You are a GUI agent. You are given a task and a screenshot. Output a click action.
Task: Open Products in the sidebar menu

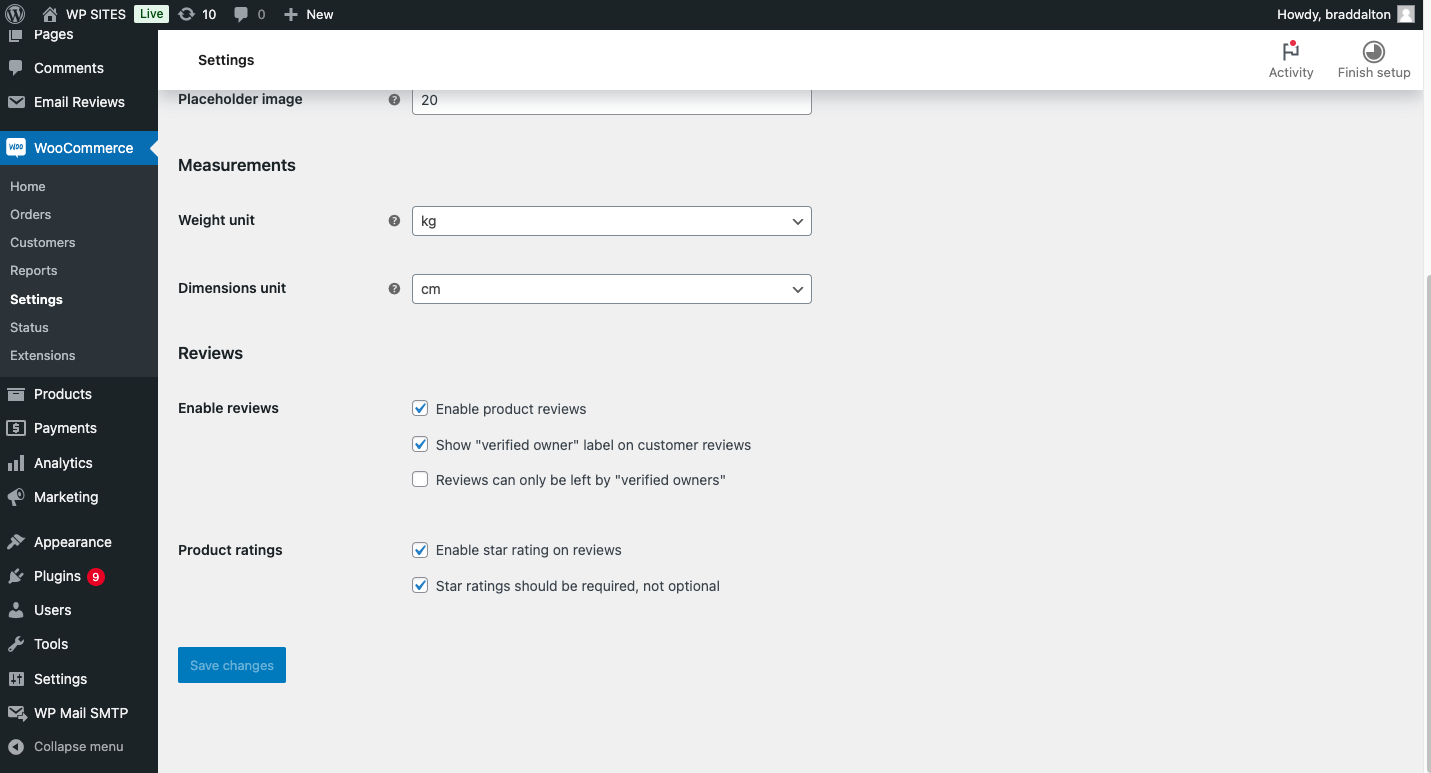click(62, 394)
